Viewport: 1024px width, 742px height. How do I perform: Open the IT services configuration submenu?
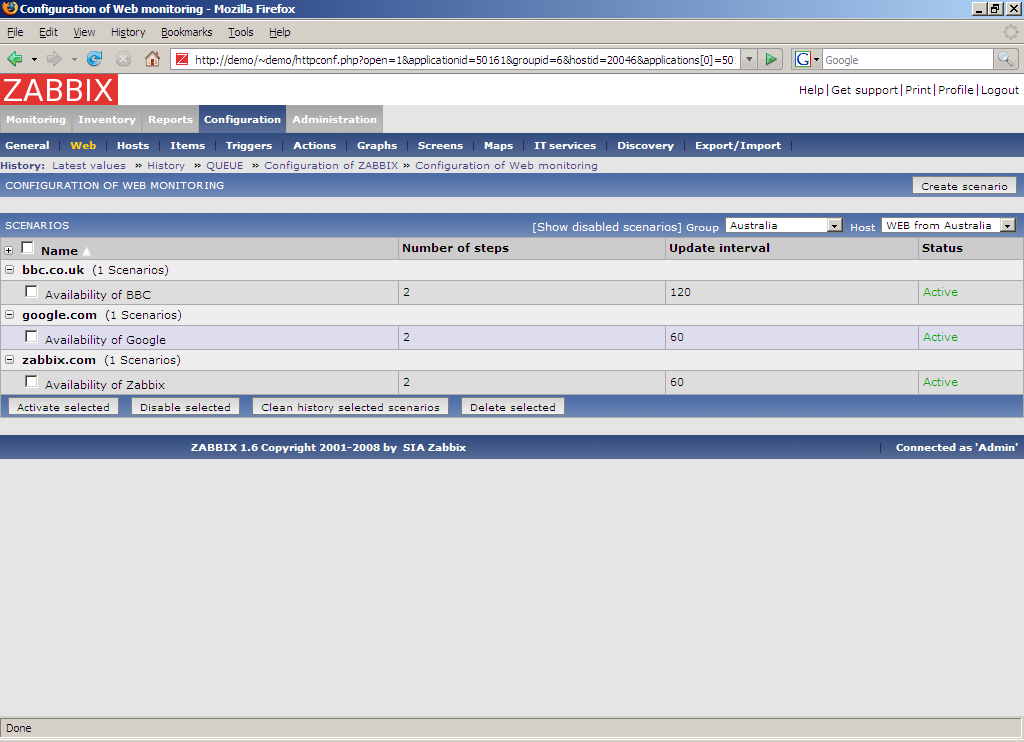pos(565,146)
